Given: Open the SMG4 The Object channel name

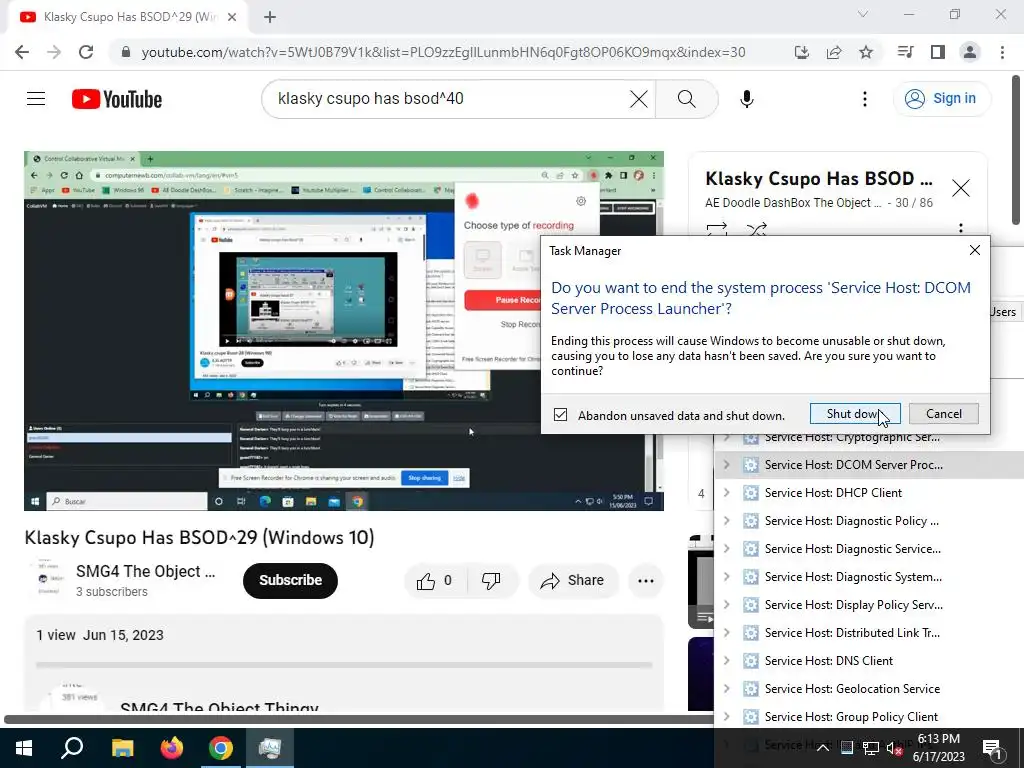Looking at the screenshot, I should [146, 571].
